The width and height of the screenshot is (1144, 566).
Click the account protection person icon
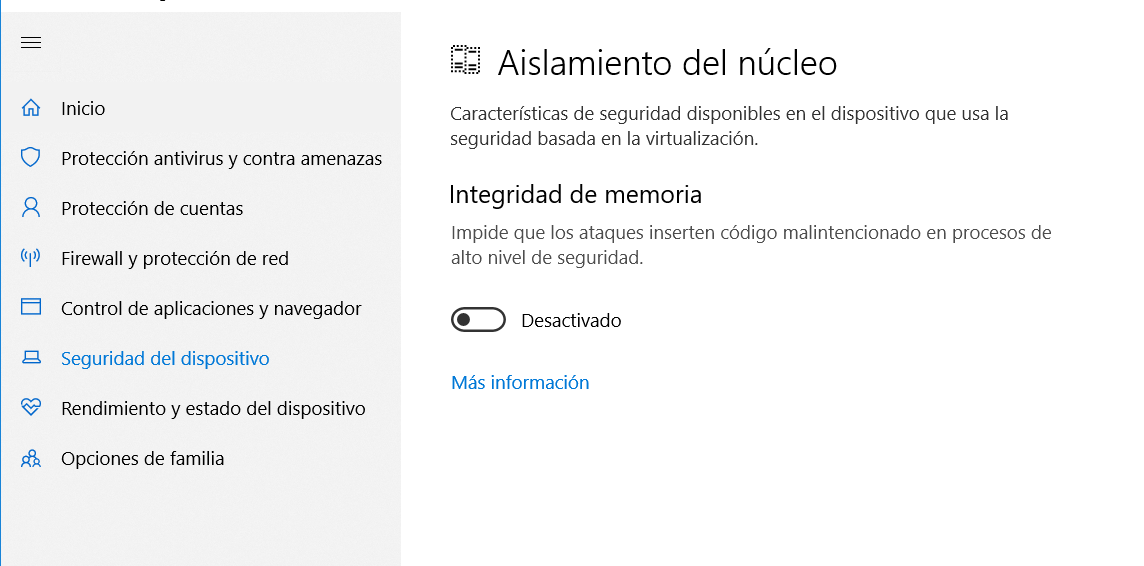[31, 208]
